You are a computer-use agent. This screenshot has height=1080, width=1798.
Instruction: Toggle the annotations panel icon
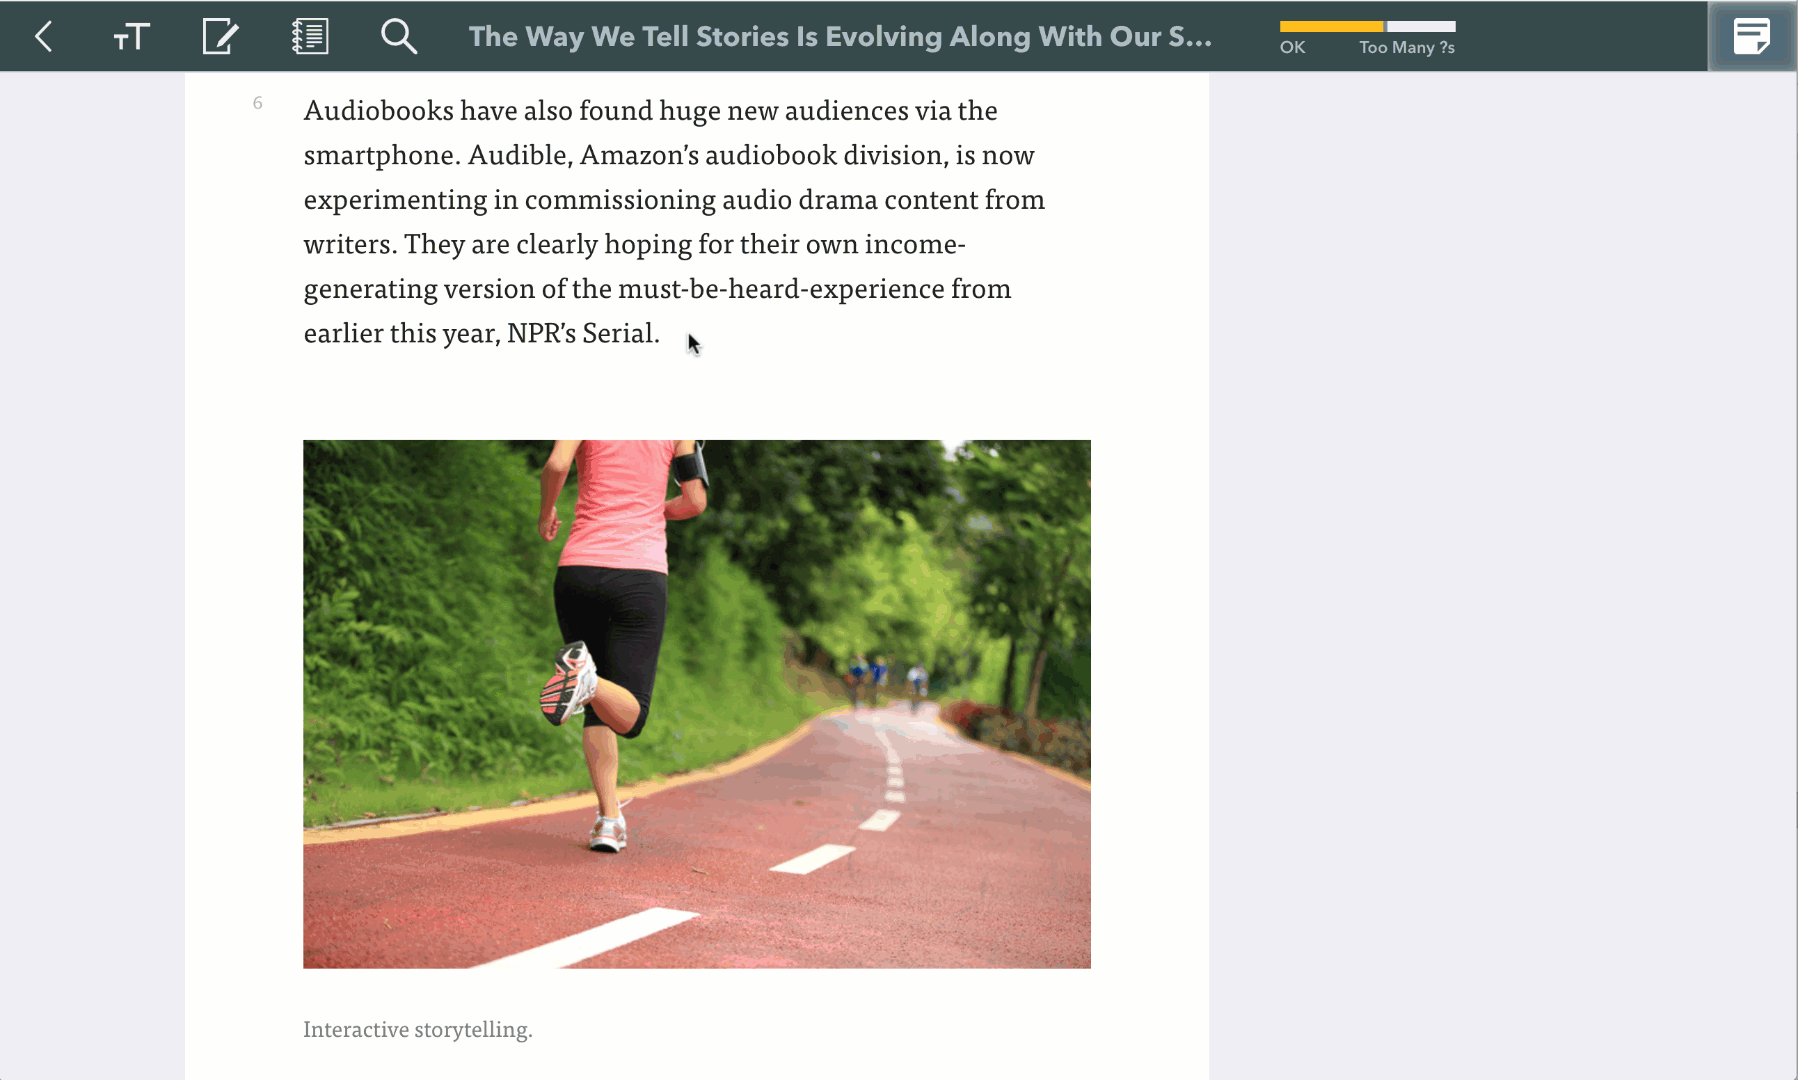pyautogui.click(x=1751, y=37)
